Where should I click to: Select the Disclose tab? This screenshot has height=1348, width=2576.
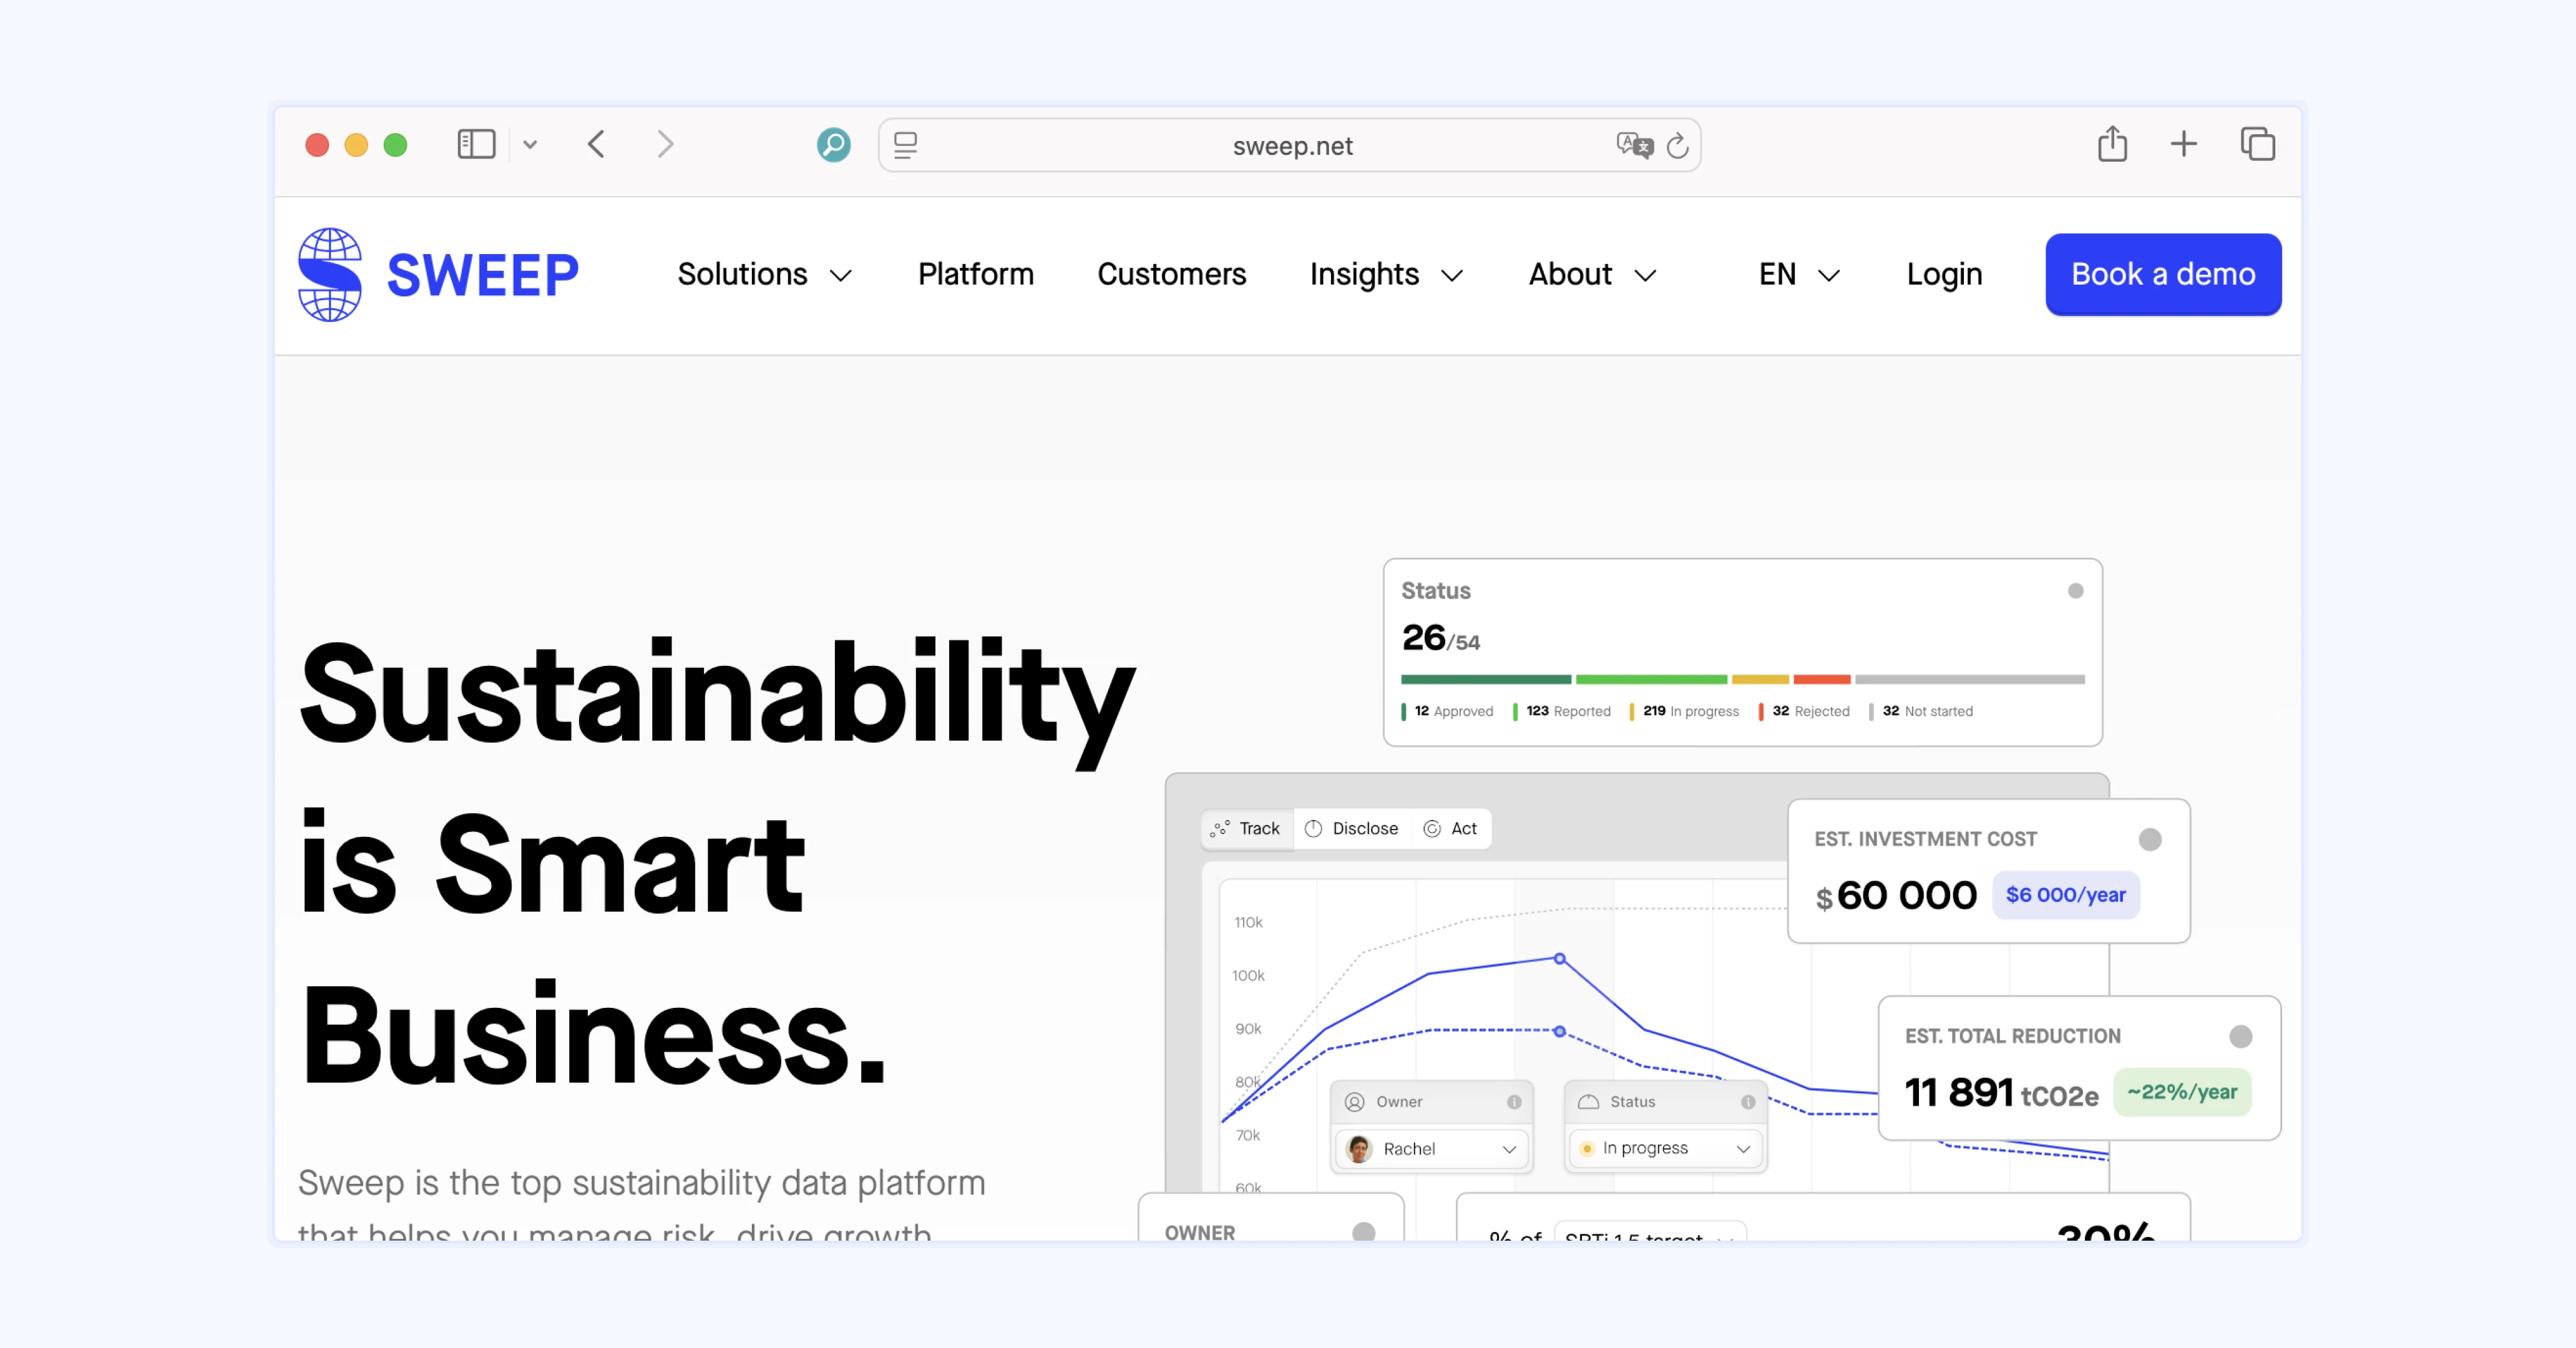pos(1352,828)
